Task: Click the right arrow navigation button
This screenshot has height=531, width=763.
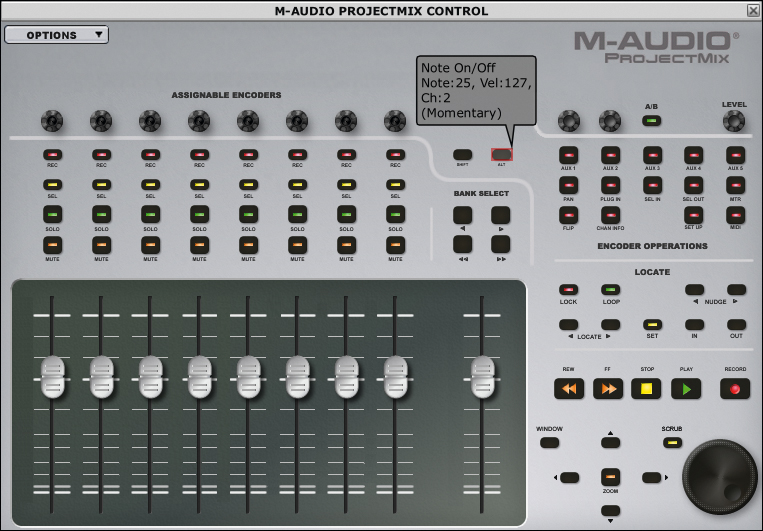Action: [x=652, y=477]
